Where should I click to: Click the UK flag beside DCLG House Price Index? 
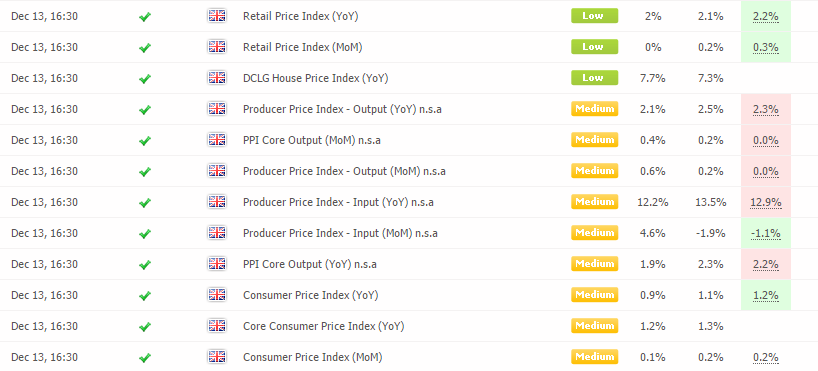click(216, 78)
